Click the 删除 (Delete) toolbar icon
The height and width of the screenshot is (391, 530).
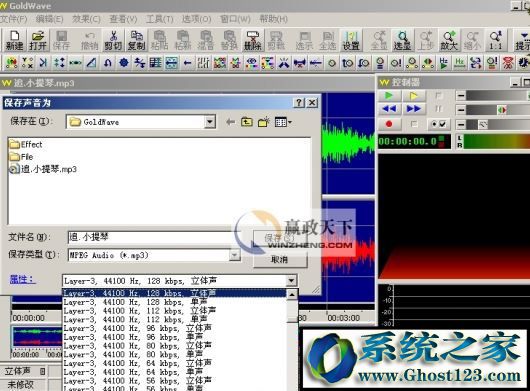252,40
